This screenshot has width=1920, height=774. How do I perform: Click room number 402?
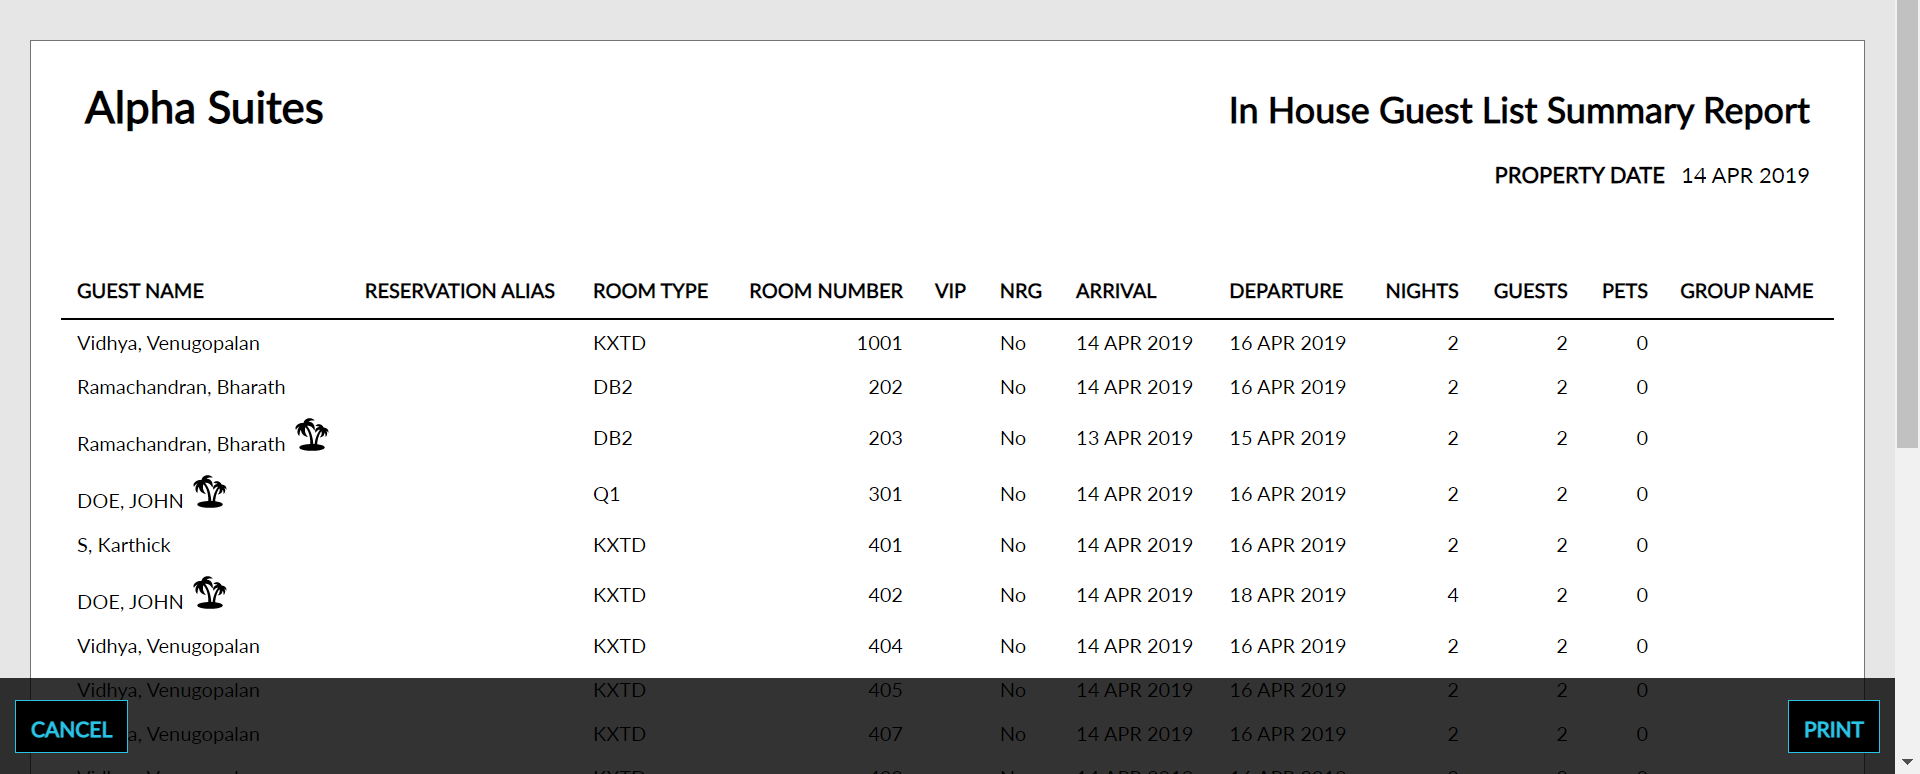tap(885, 595)
